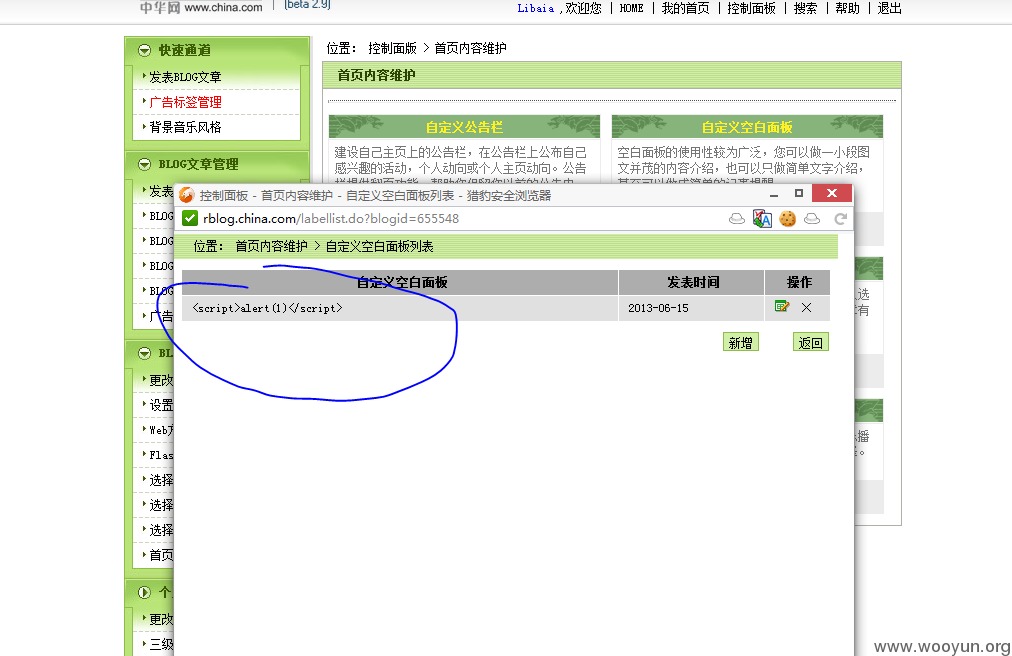1012x656 pixels.
Task: Click 退出 to log out
Action: point(889,8)
